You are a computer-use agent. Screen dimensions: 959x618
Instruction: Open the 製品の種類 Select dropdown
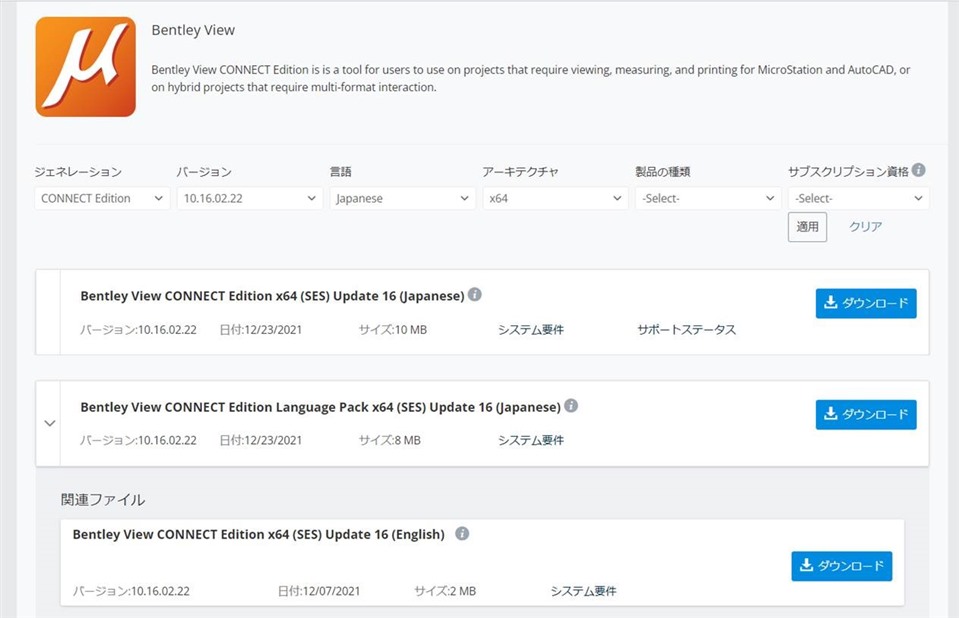[x=707, y=199]
